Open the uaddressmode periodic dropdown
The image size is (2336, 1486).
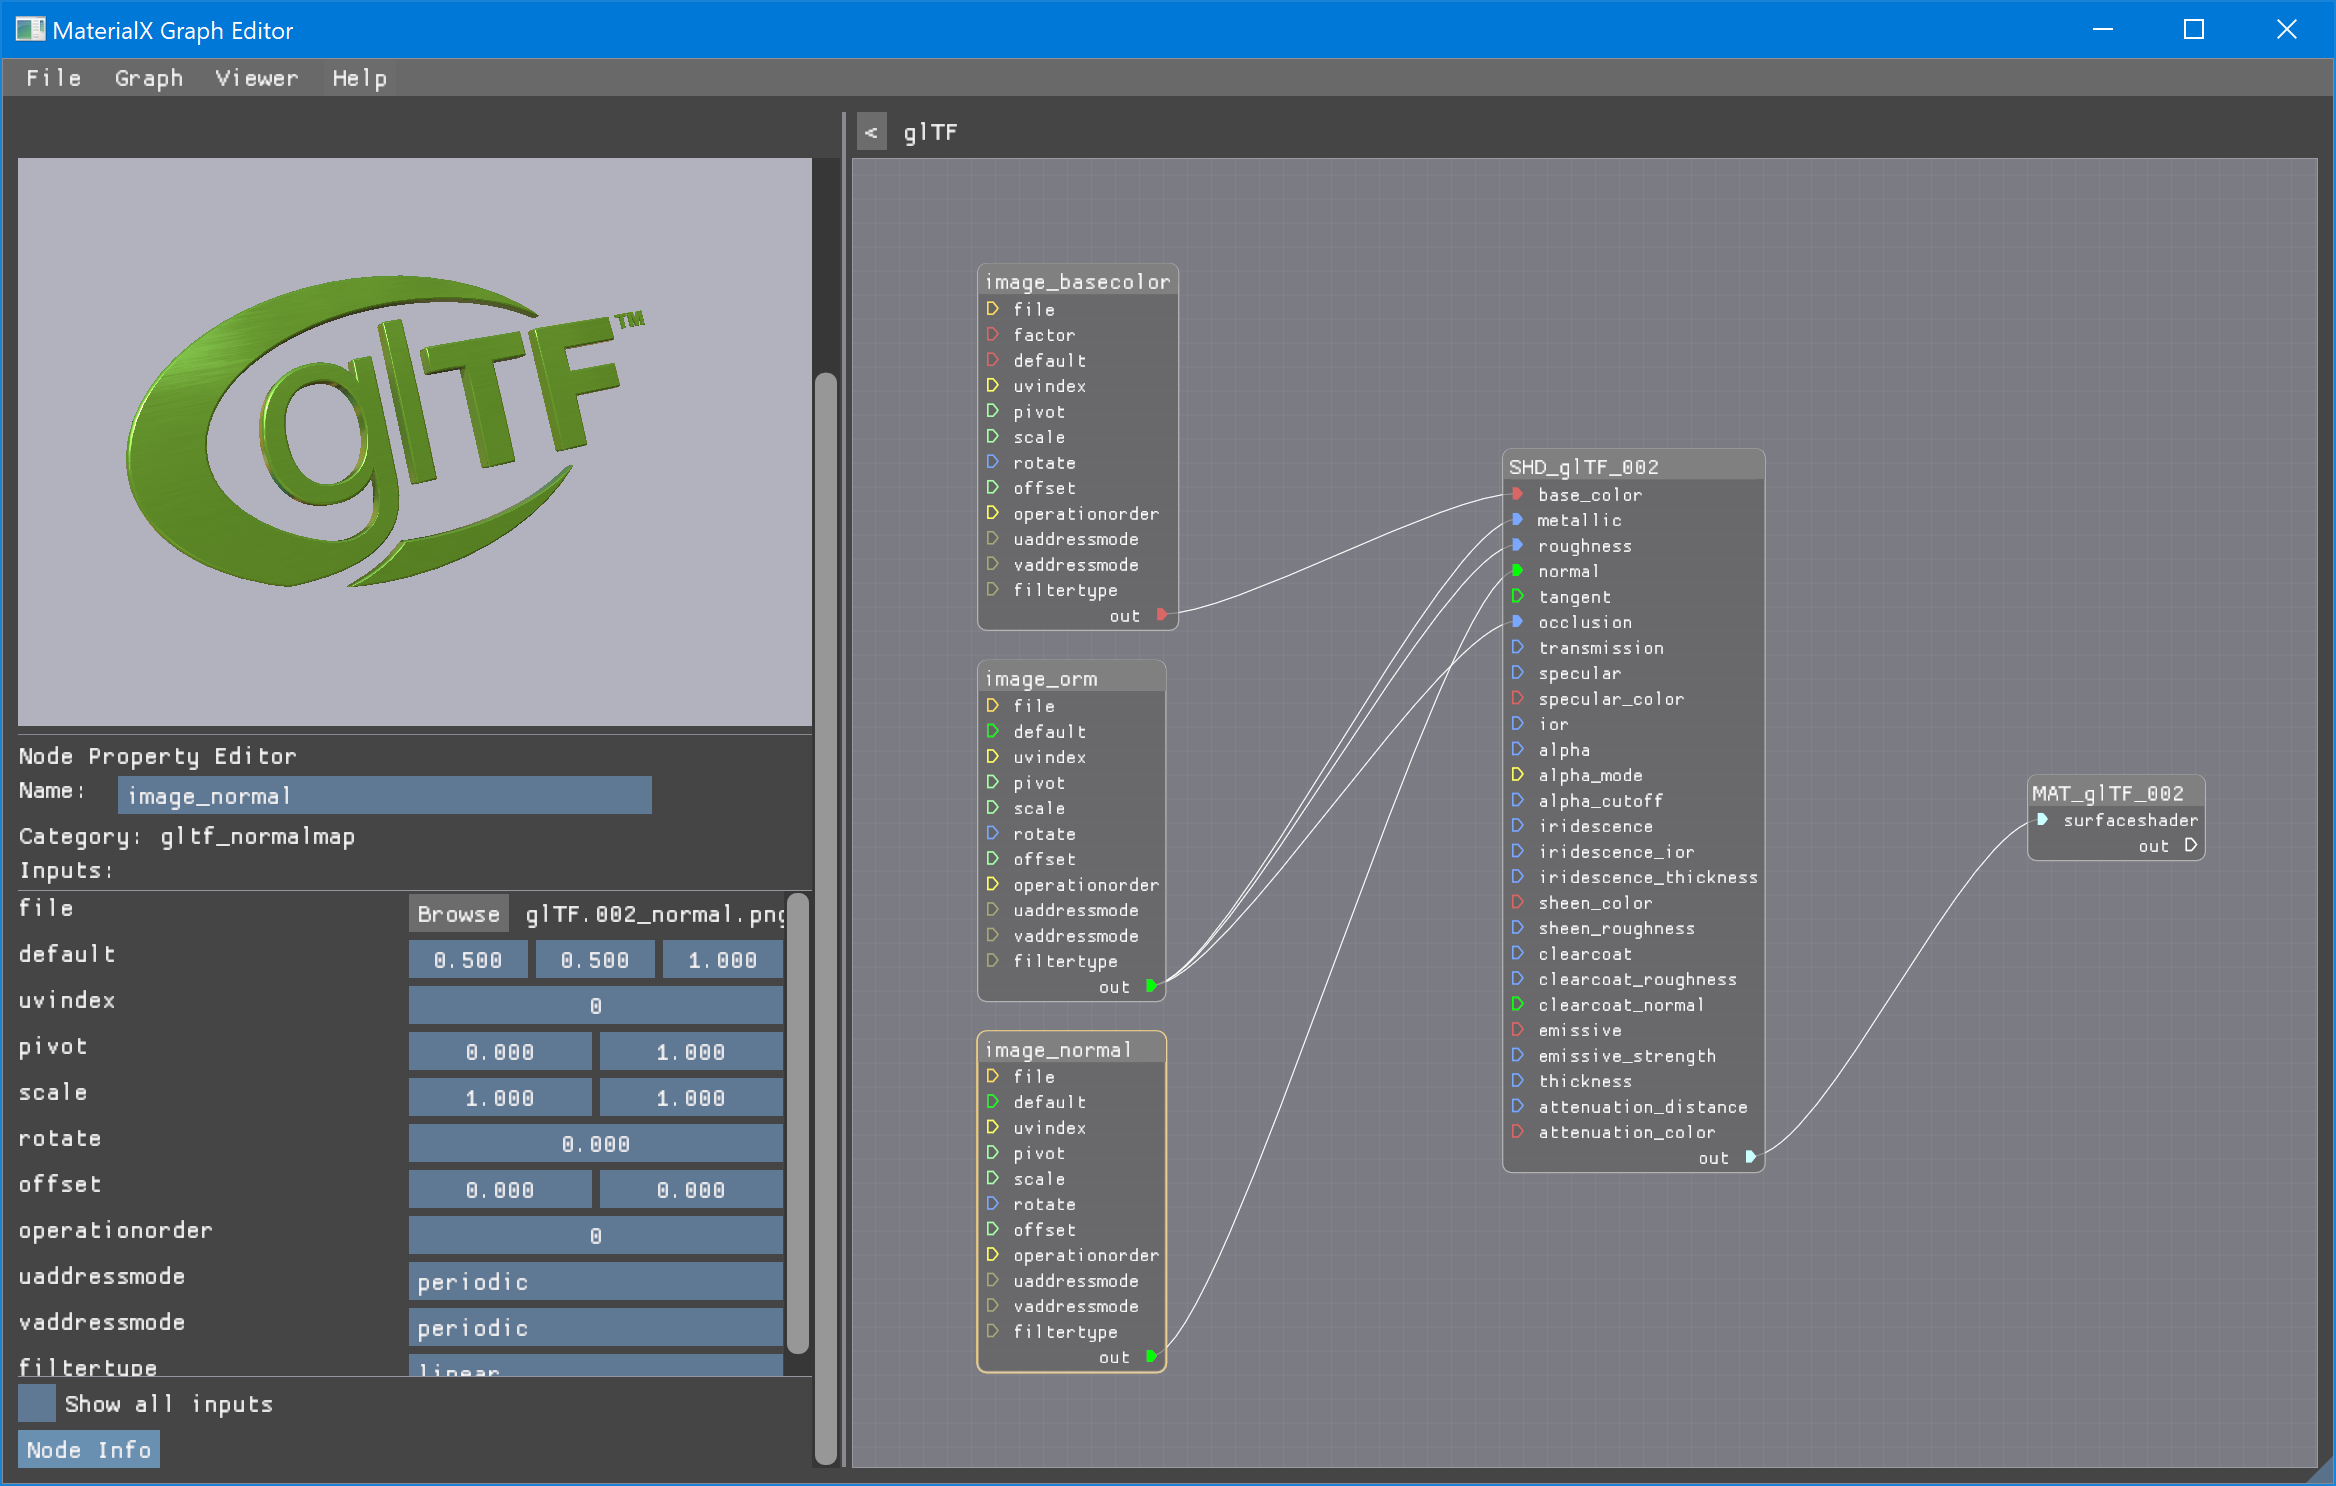coord(595,1281)
